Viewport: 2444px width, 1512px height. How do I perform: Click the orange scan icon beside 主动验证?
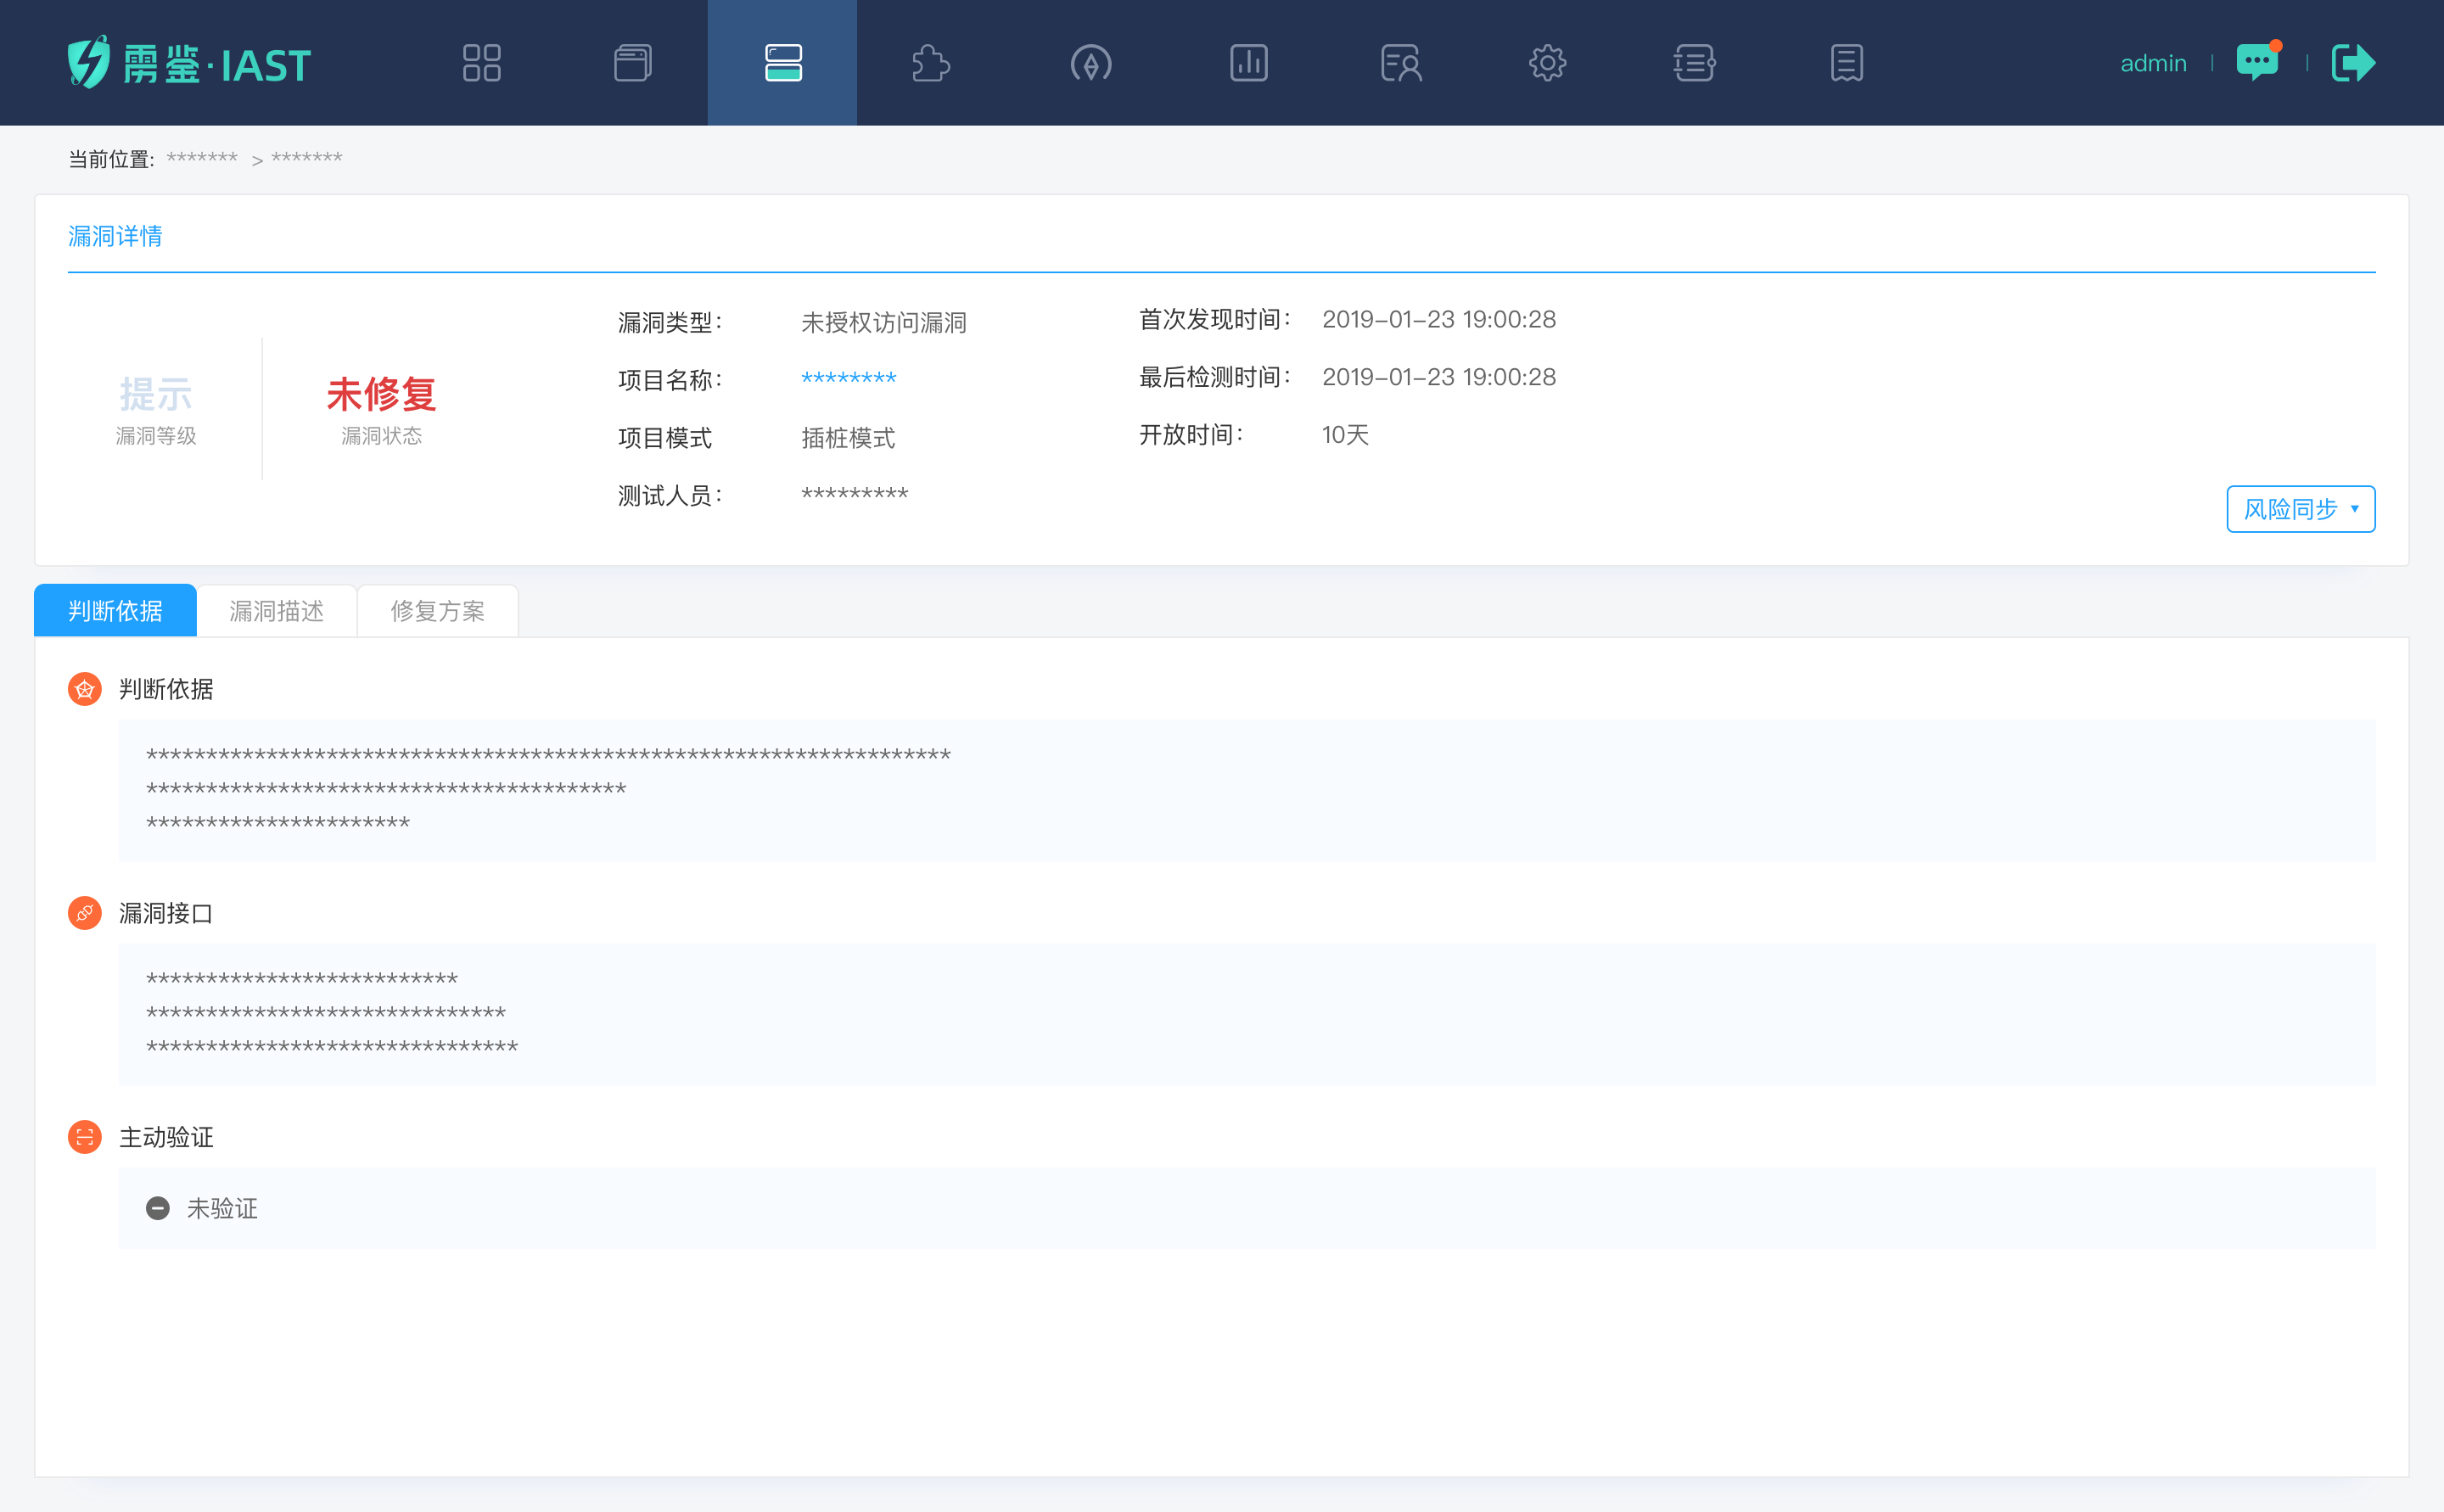pos(85,1137)
